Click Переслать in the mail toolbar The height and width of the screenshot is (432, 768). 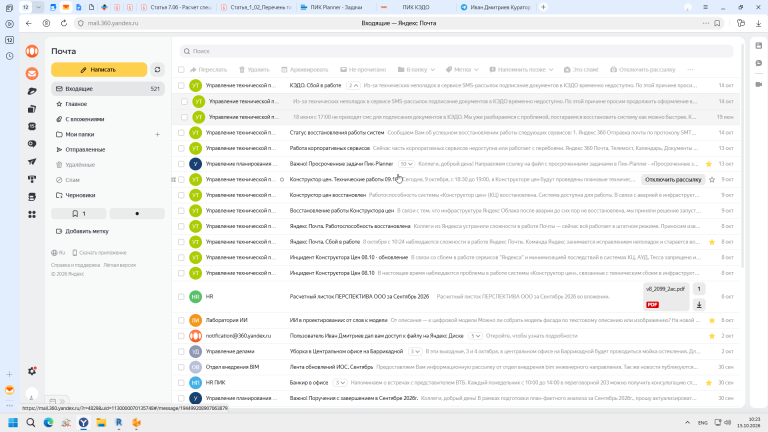[209, 70]
